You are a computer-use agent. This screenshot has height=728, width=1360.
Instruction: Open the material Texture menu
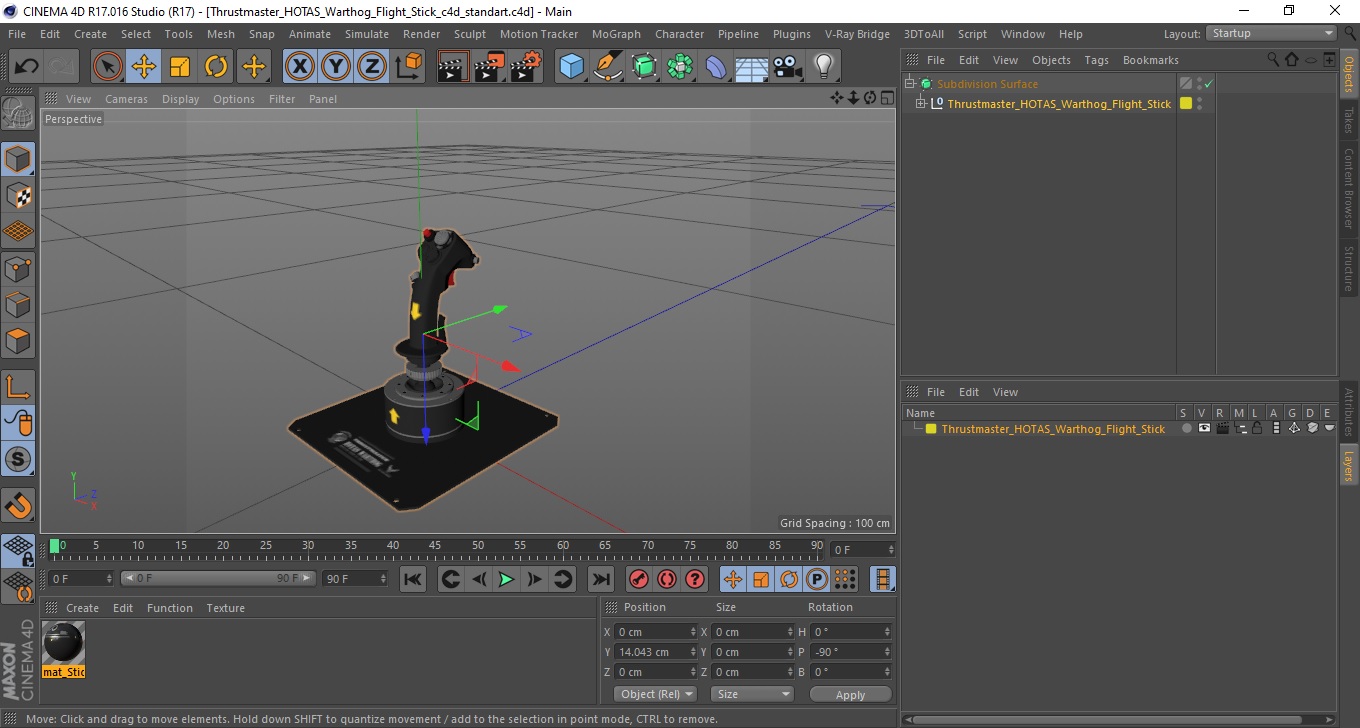click(225, 608)
